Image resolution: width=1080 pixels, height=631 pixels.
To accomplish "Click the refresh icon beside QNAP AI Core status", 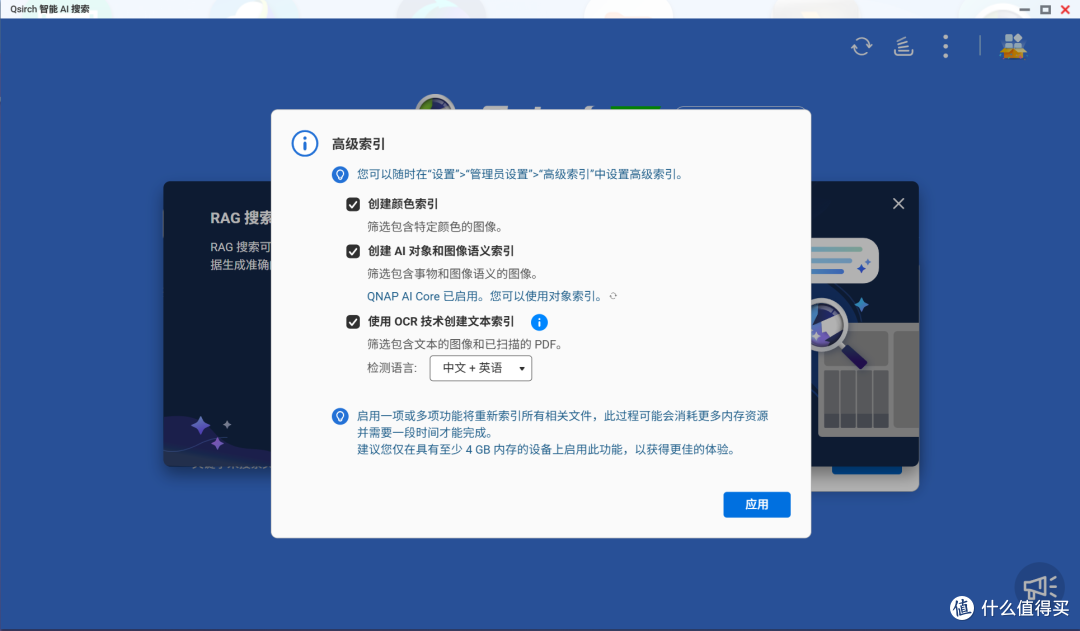I will (x=613, y=296).
